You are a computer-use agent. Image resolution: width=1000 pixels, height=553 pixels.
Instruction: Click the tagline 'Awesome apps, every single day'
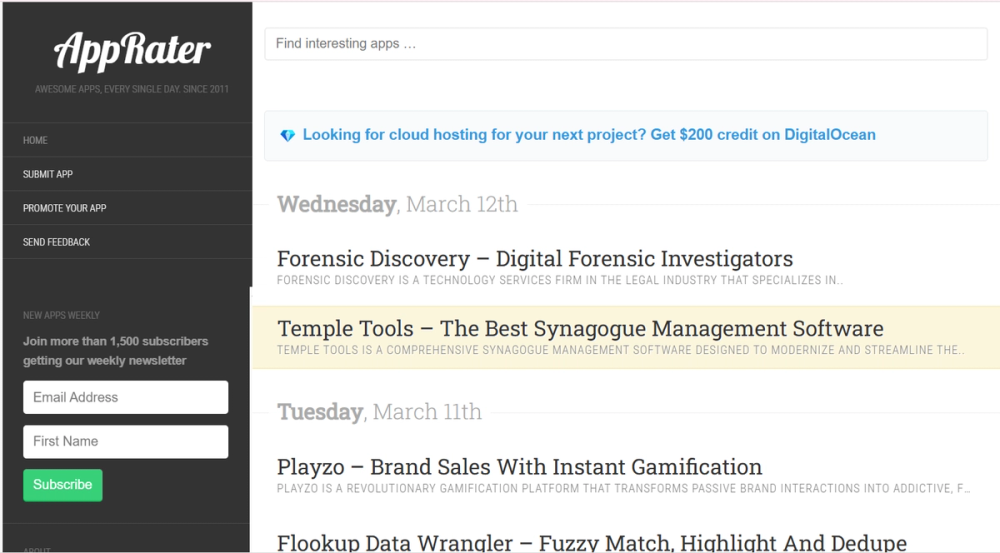pyautogui.click(x=131, y=89)
